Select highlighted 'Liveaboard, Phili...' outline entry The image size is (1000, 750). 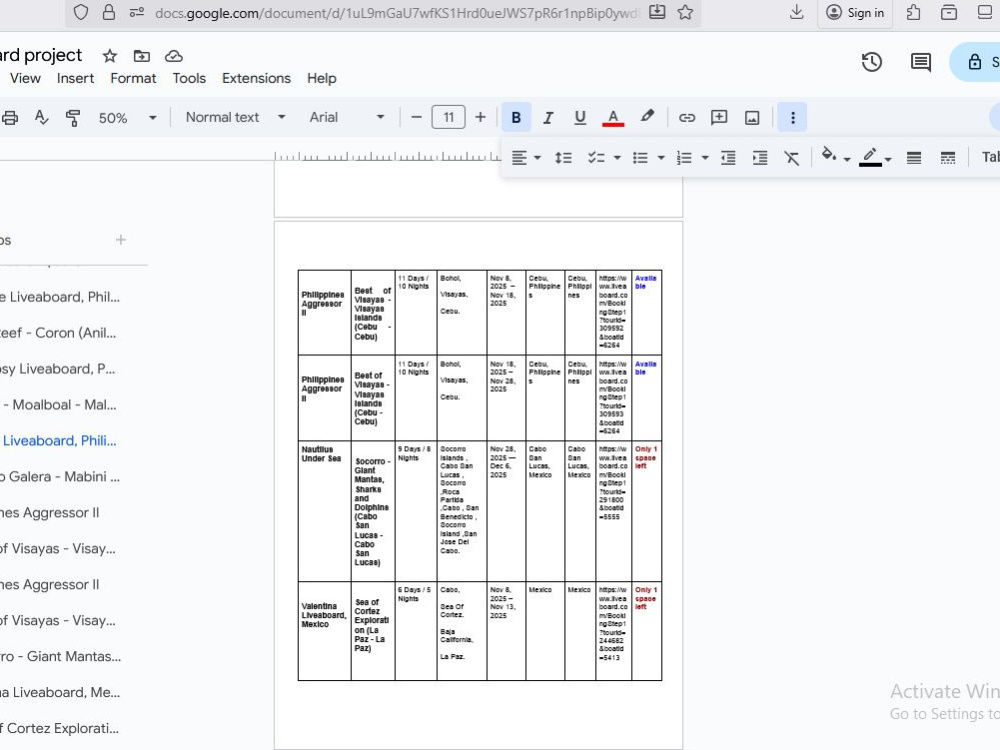click(x=59, y=441)
